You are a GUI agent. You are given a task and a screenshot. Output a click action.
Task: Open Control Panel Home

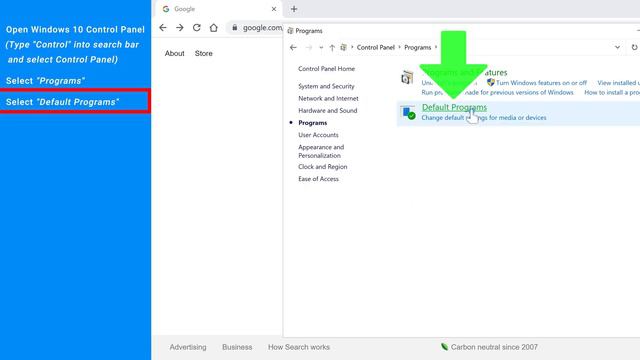coord(326,69)
